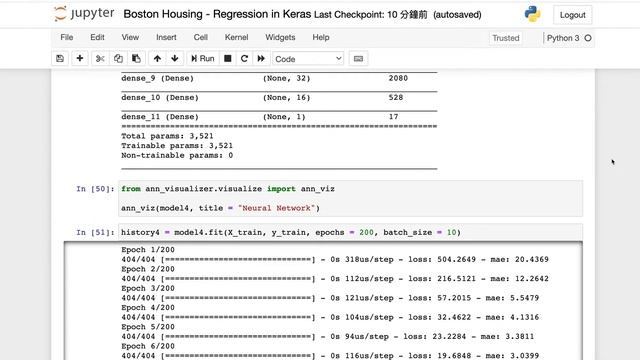The height and width of the screenshot is (360, 640).
Task: Paste cells below
Action: click(136, 58)
